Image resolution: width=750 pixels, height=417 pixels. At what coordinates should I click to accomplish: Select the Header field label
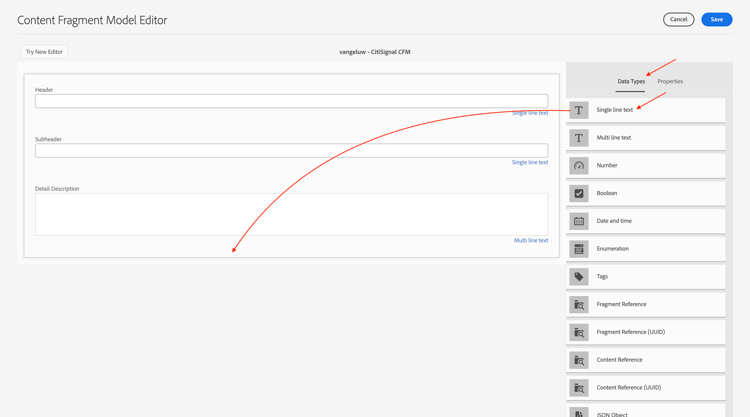click(44, 90)
